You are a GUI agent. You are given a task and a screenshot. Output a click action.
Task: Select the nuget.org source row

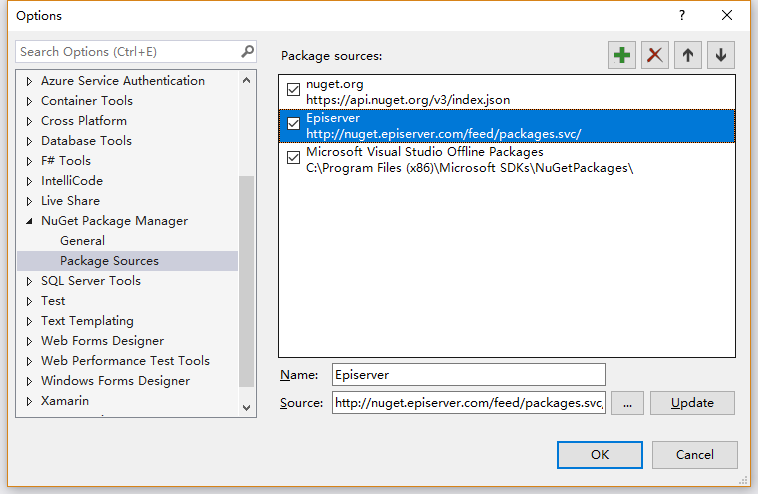click(507, 92)
